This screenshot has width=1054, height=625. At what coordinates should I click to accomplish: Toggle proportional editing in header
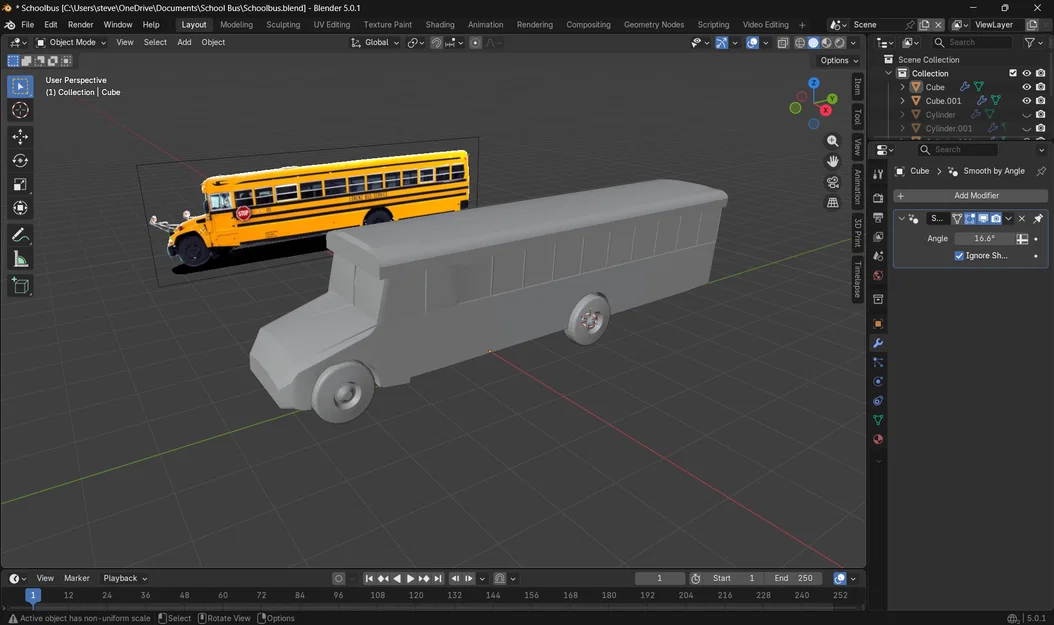pos(475,42)
